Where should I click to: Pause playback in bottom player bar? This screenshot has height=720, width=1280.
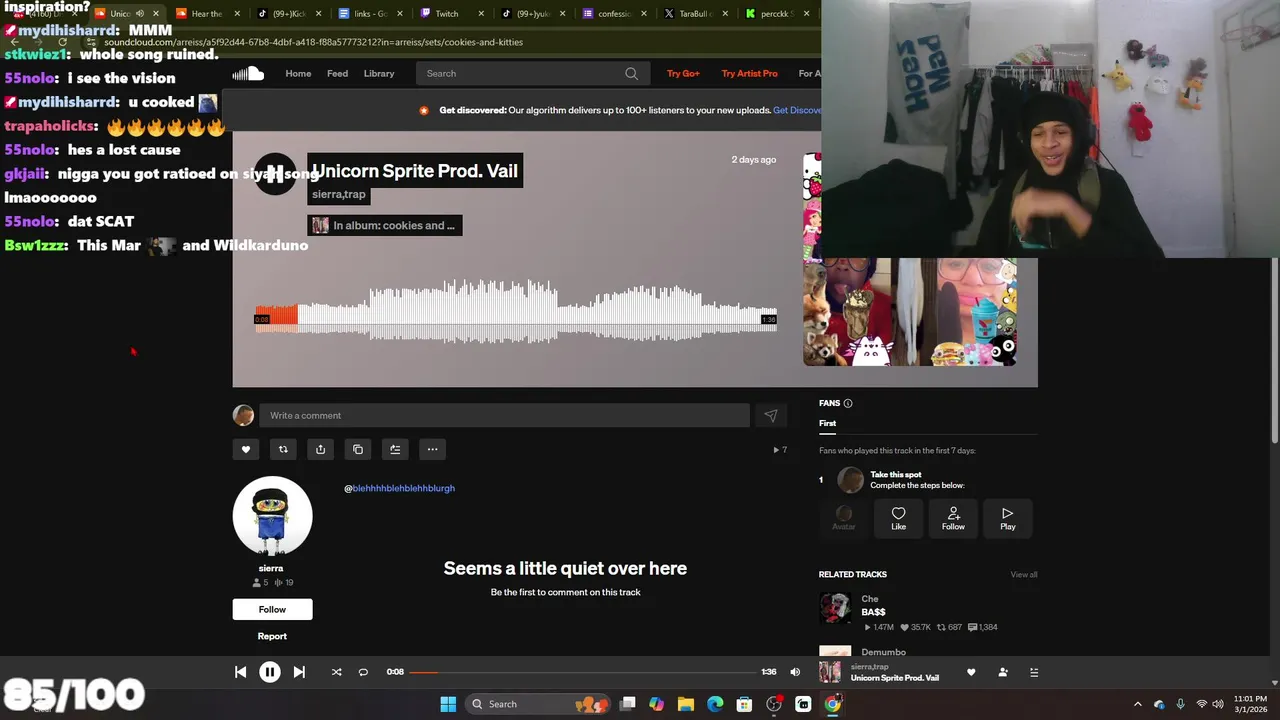(x=270, y=672)
